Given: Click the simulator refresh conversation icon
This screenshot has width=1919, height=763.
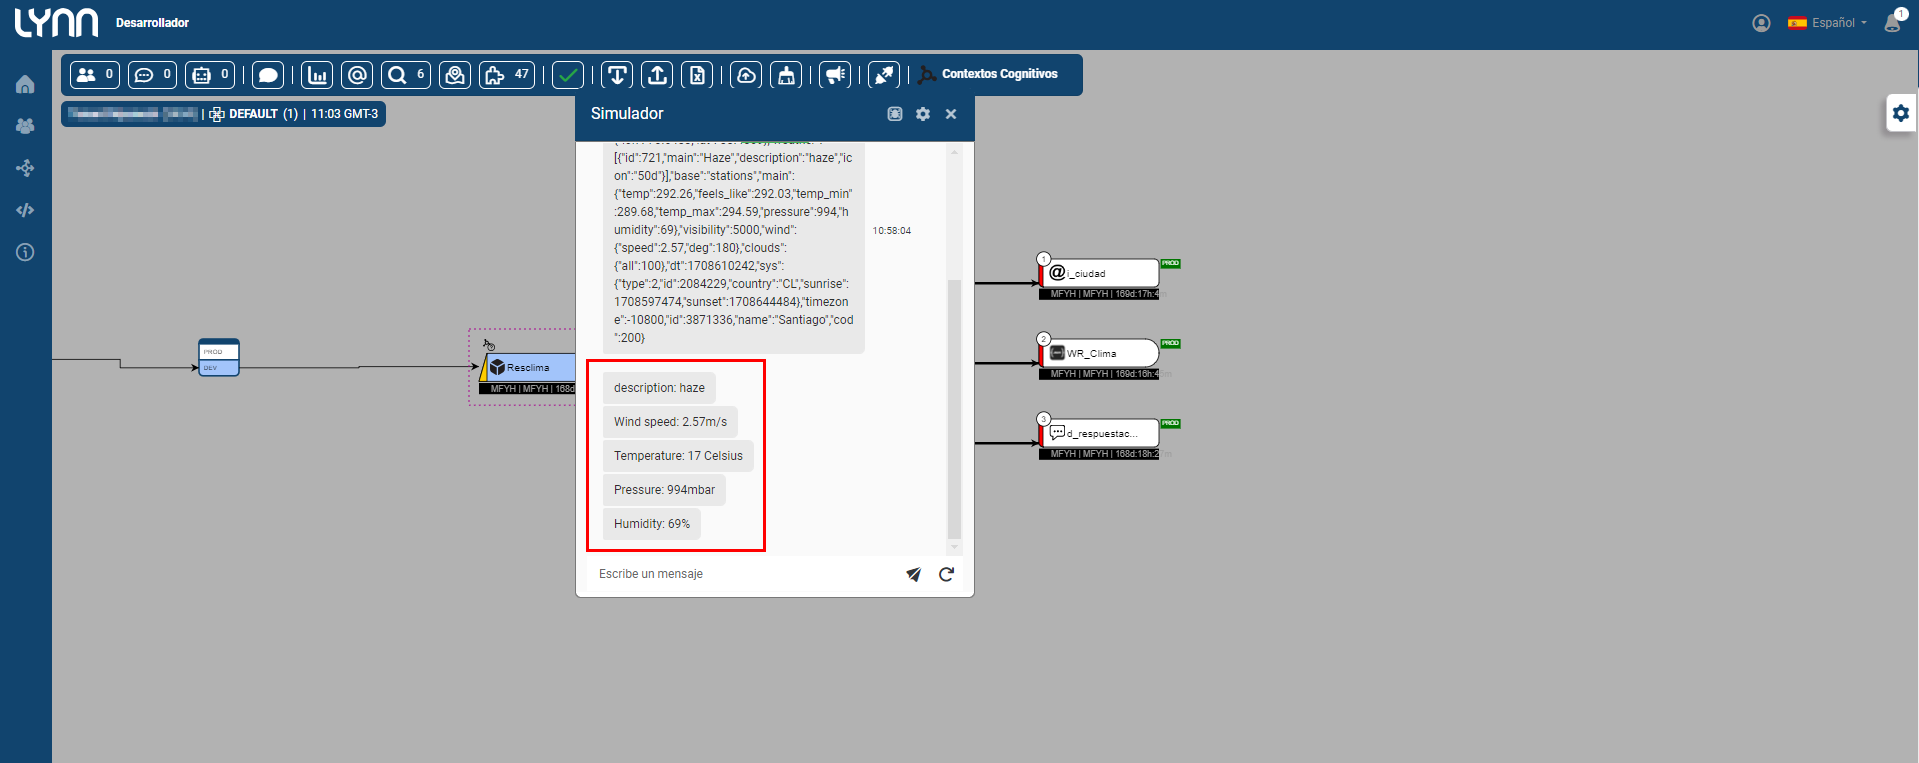Looking at the screenshot, I should (946, 574).
